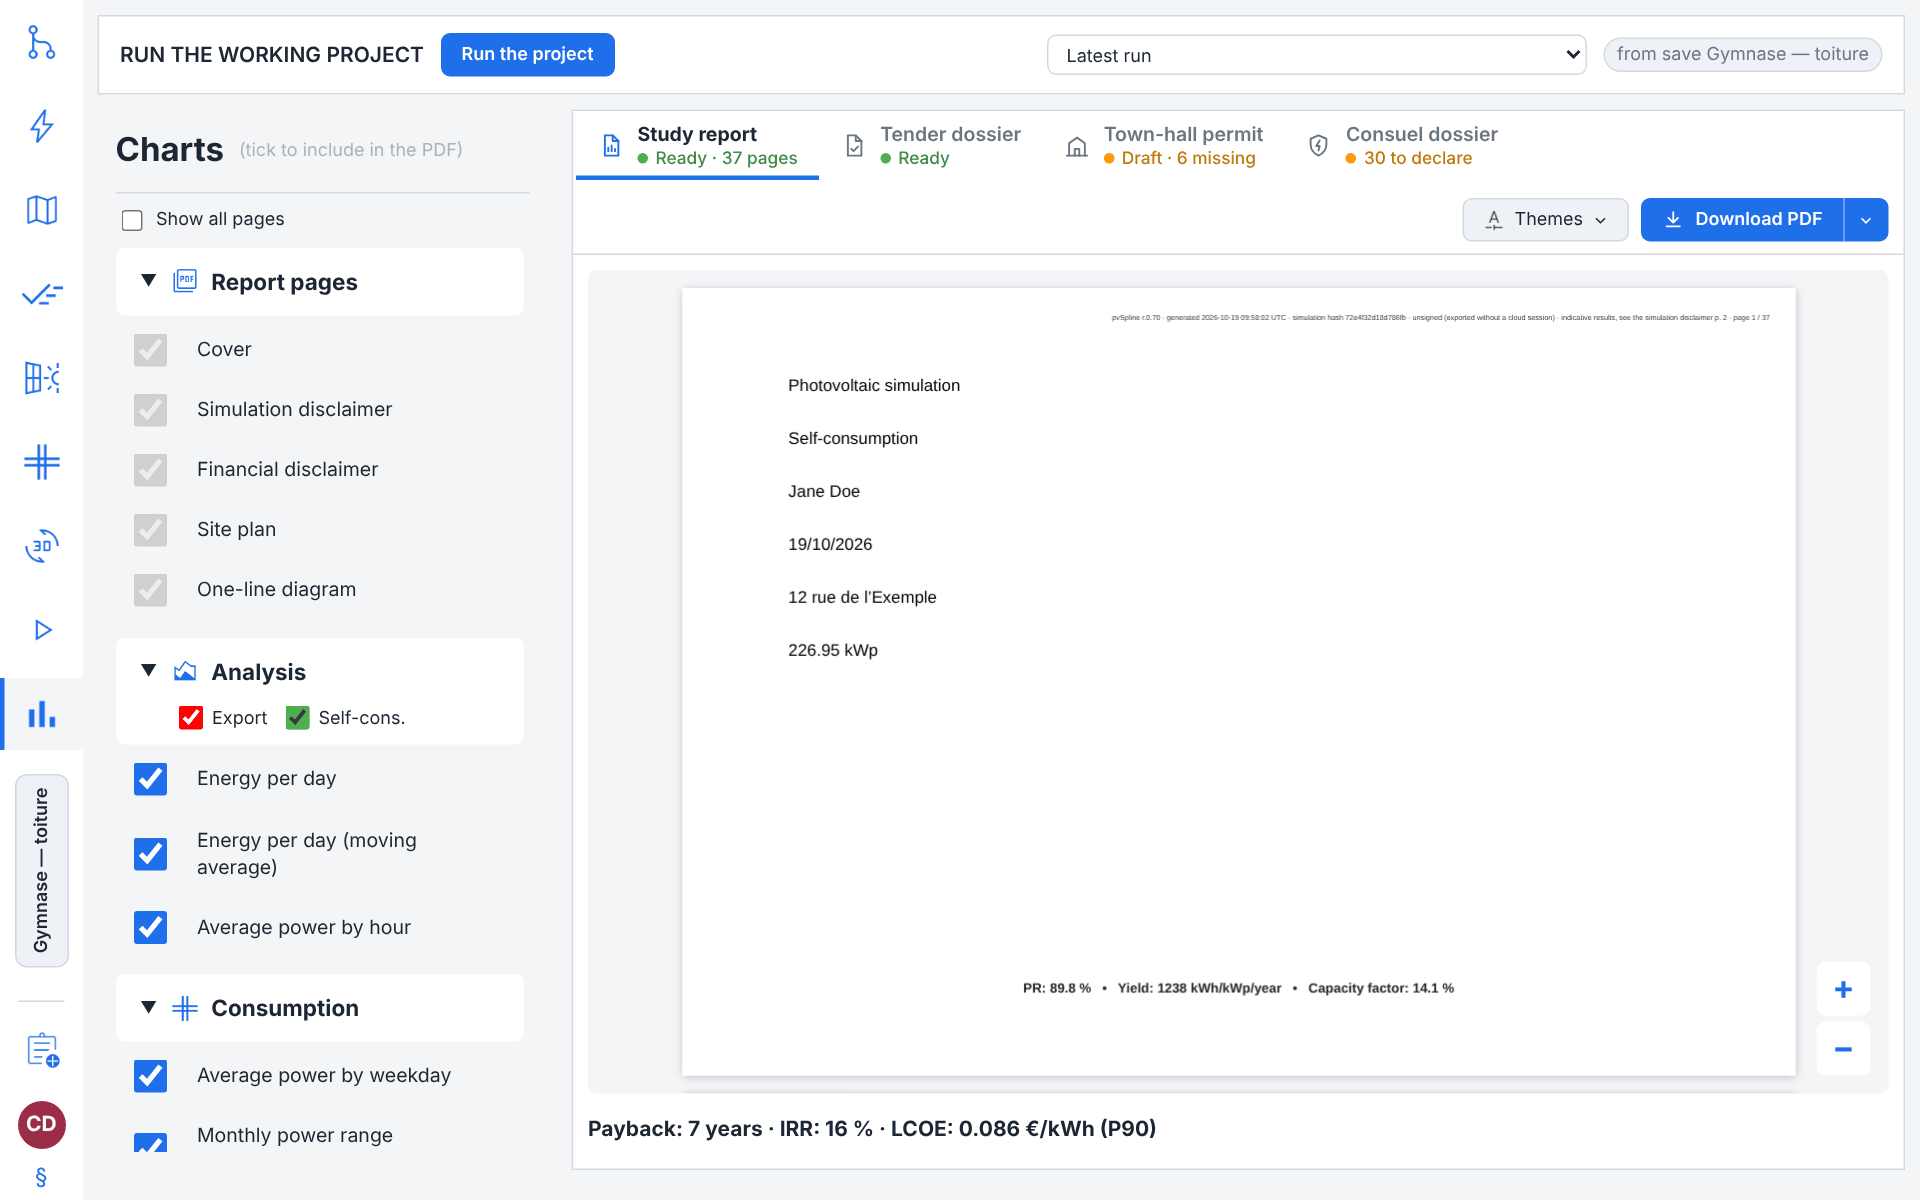
Task: Click the section sign legal icon
Action: (41, 1177)
